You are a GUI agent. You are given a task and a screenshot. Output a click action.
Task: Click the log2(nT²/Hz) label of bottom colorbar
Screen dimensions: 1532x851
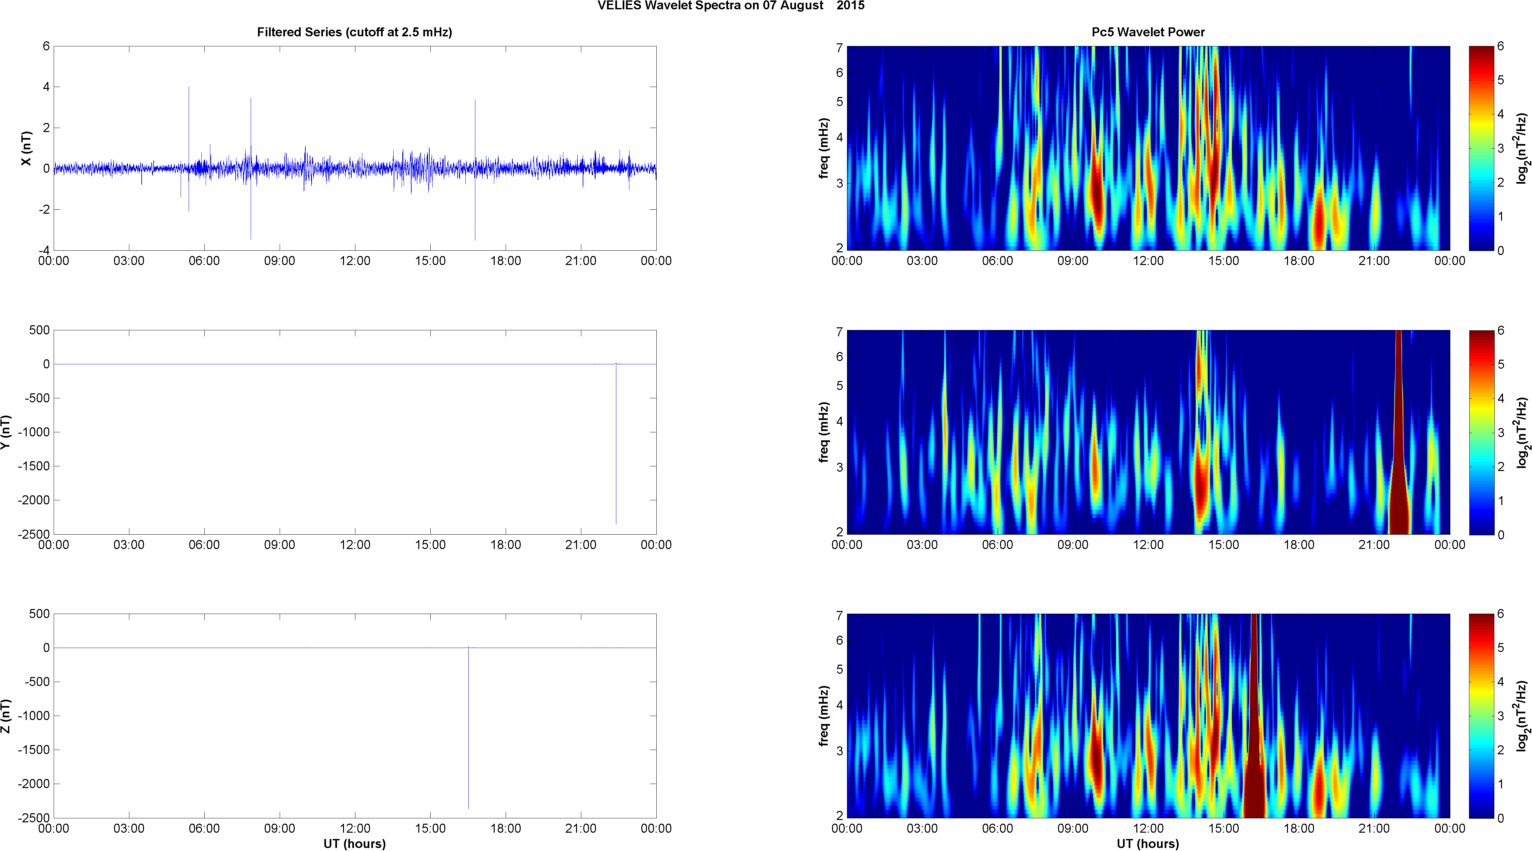1522,716
